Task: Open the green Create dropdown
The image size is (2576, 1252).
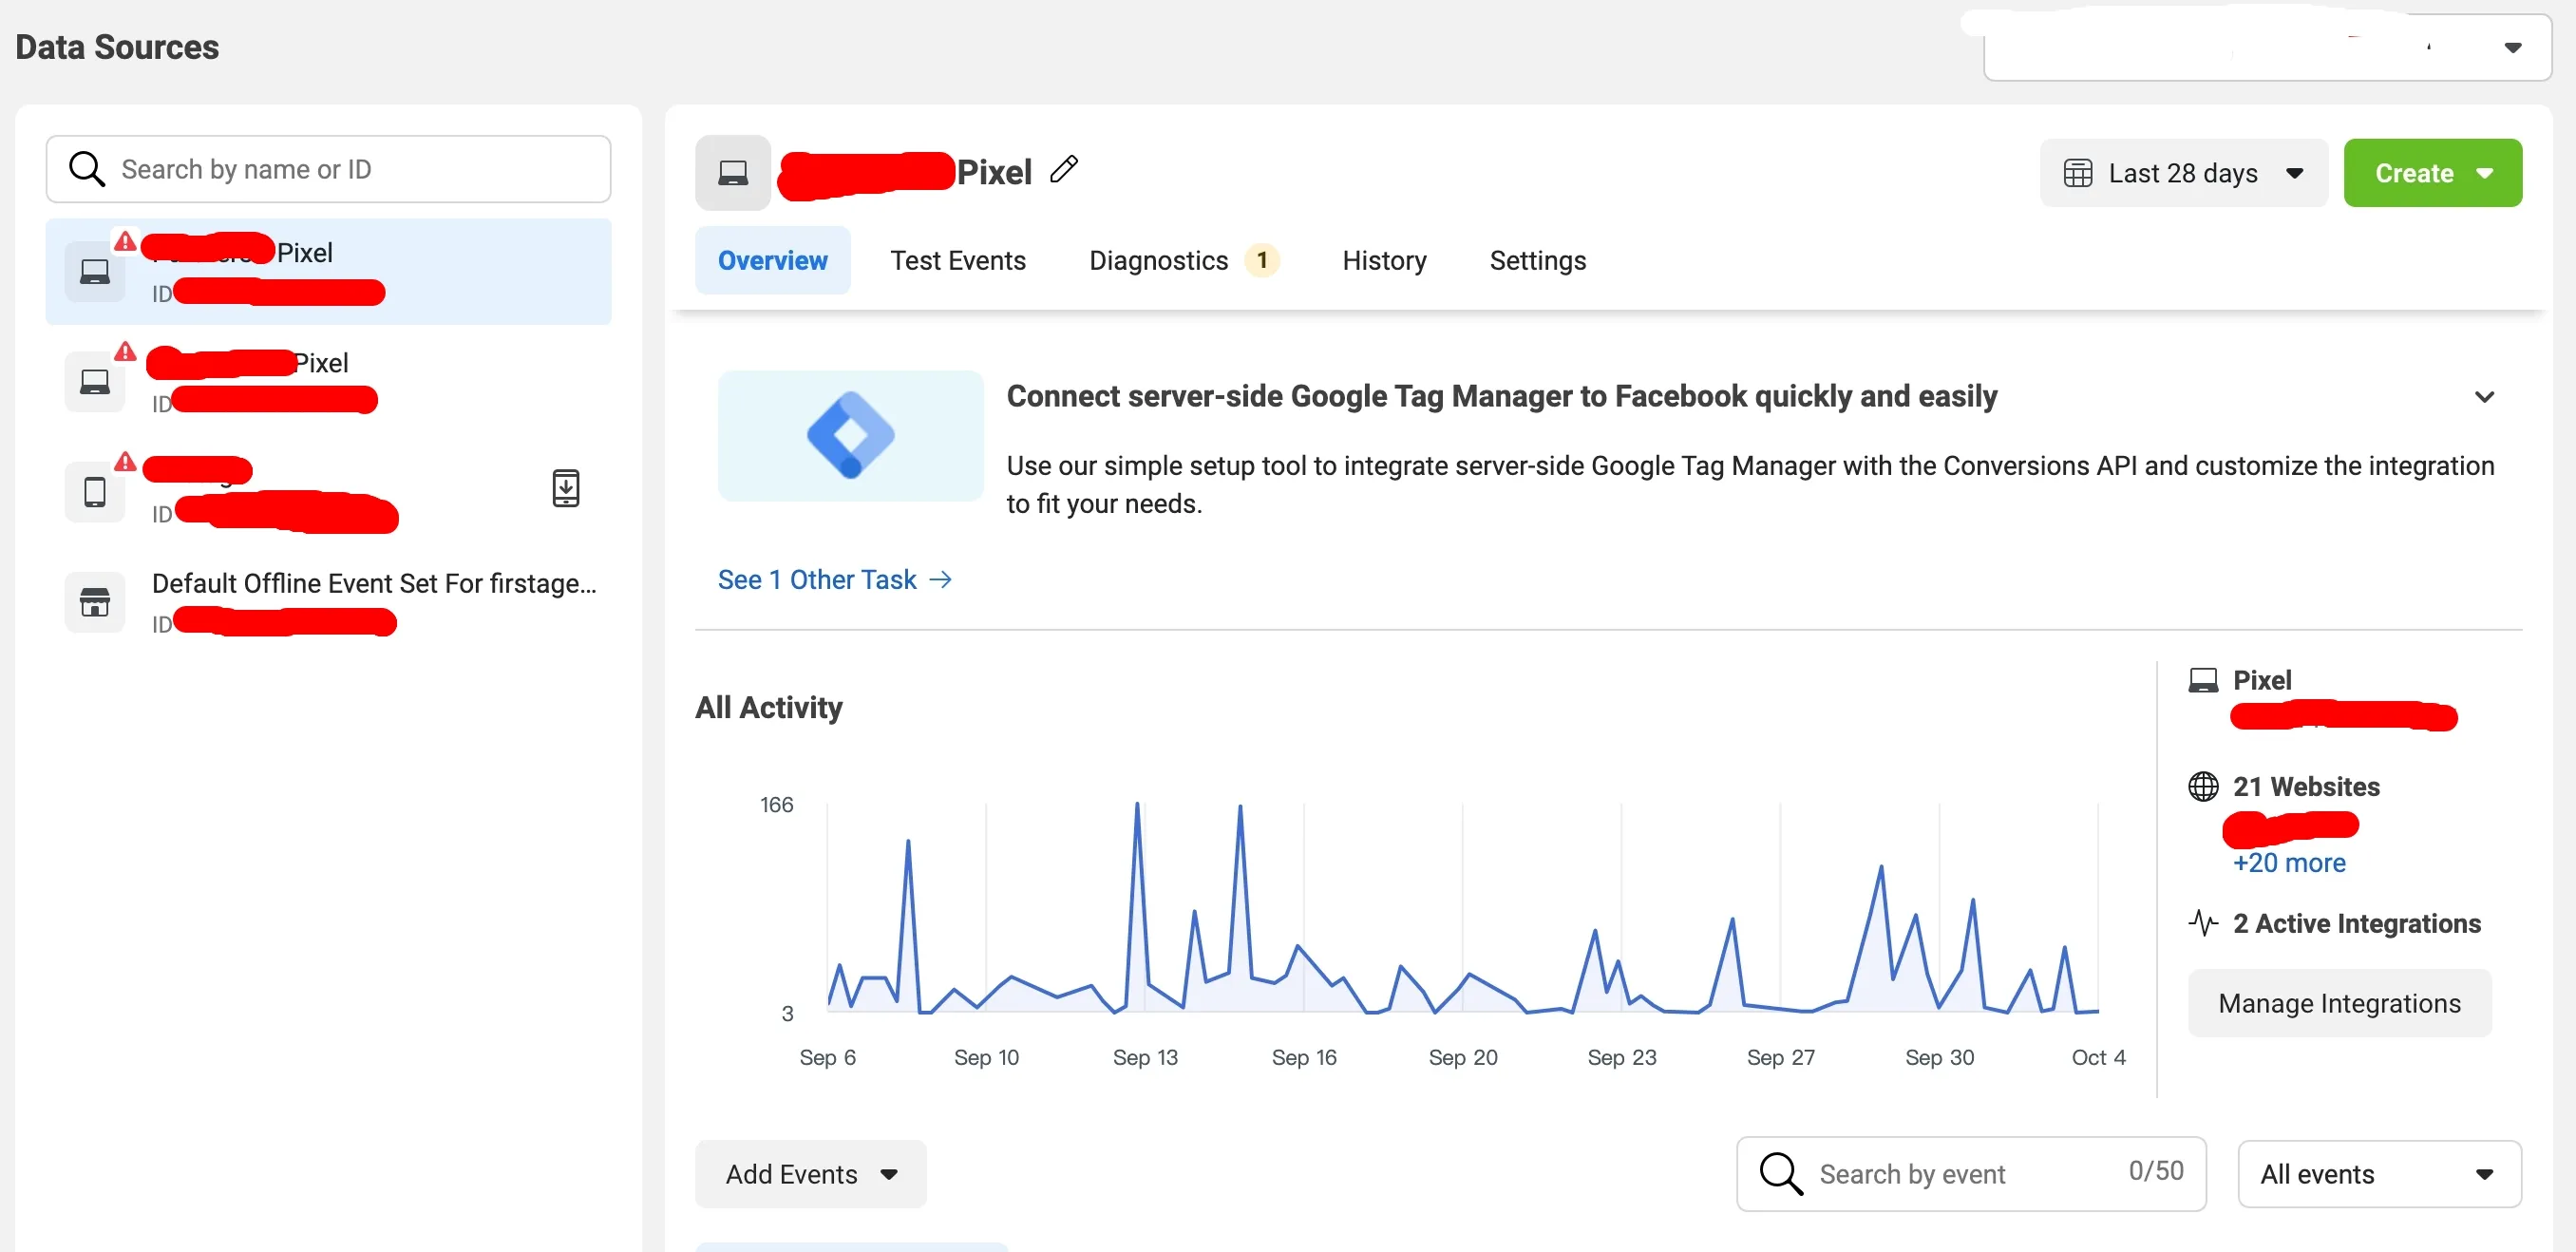Action: [x=2432, y=173]
